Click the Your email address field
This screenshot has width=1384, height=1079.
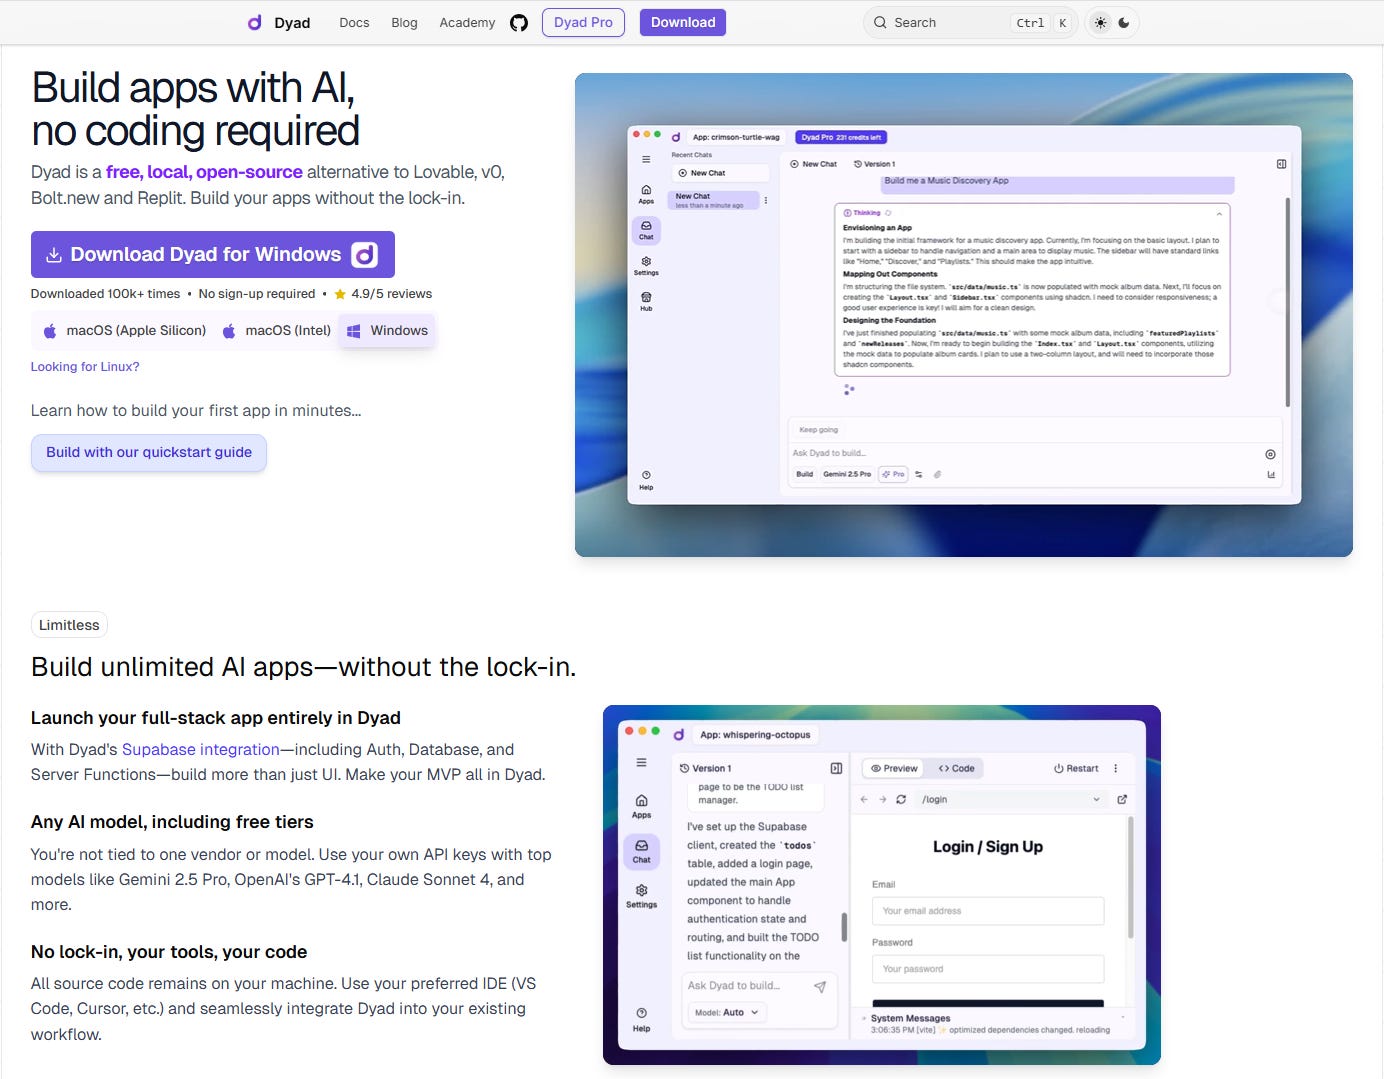pyautogui.click(x=988, y=911)
